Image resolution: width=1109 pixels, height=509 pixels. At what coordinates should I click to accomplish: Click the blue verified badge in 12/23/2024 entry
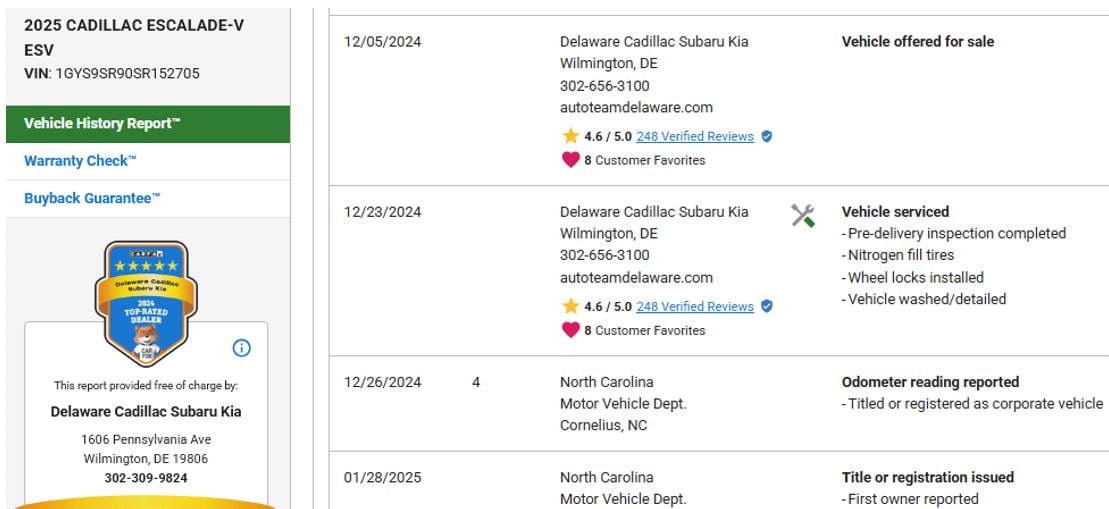click(767, 307)
